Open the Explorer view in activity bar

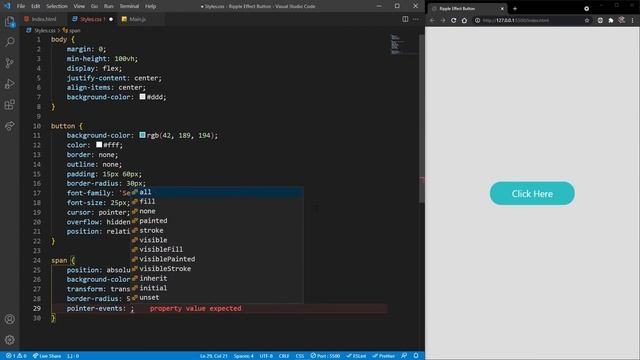[10, 21]
